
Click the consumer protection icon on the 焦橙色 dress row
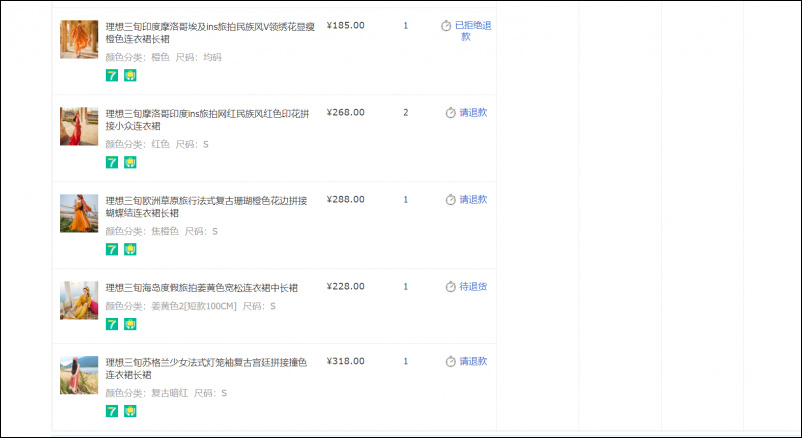coord(130,250)
